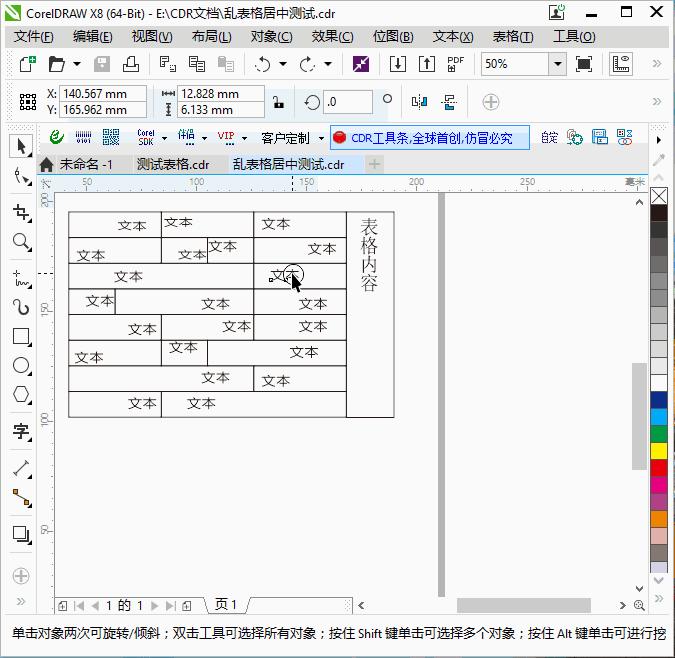Click the X position field
This screenshot has width=675, height=658.
pos(103,93)
